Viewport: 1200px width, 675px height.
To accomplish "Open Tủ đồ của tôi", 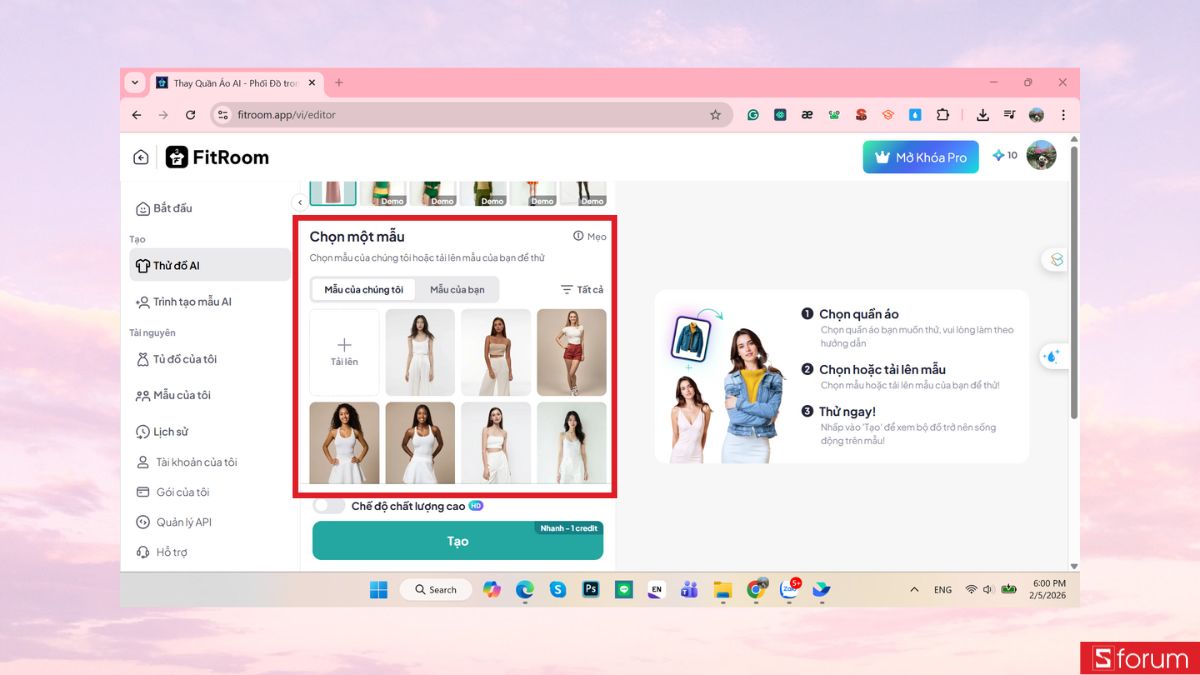I will pyautogui.click(x=177, y=359).
